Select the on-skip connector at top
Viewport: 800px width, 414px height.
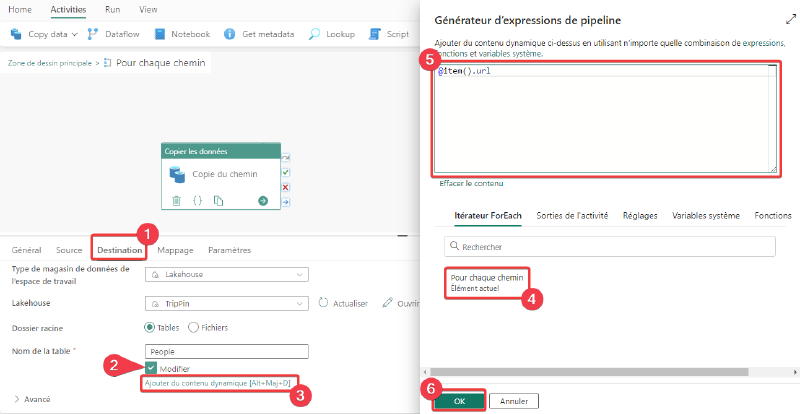pyautogui.click(x=286, y=158)
